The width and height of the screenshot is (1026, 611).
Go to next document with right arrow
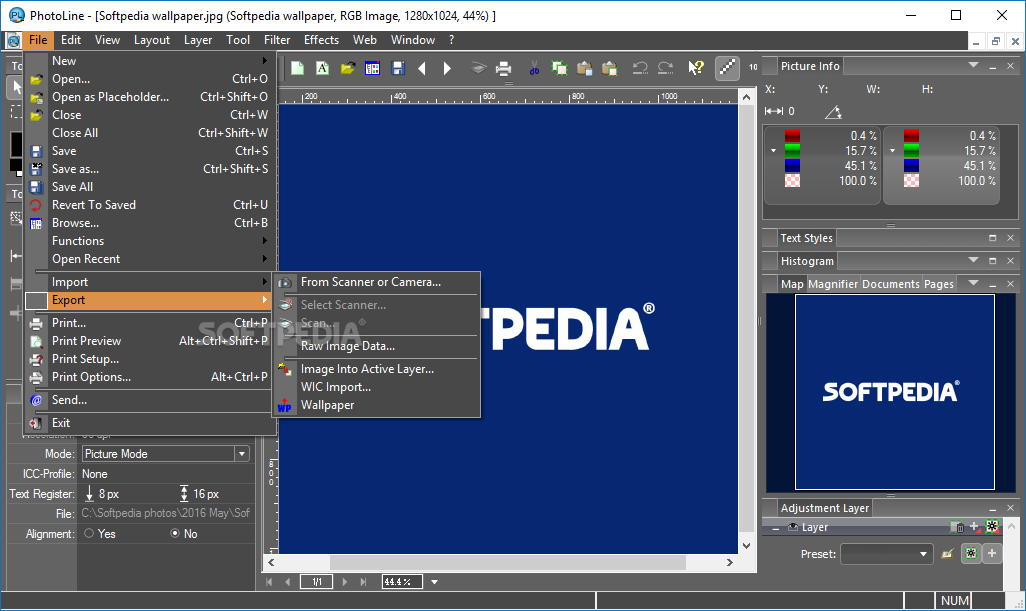447,68
